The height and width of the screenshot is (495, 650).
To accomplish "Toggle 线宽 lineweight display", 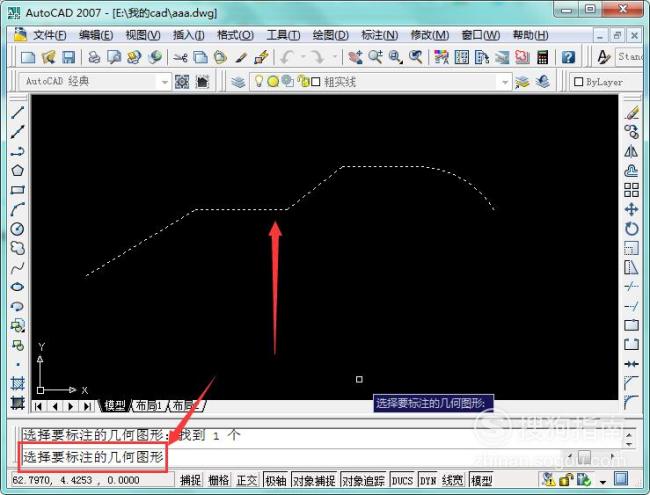I will click(452, 480).
